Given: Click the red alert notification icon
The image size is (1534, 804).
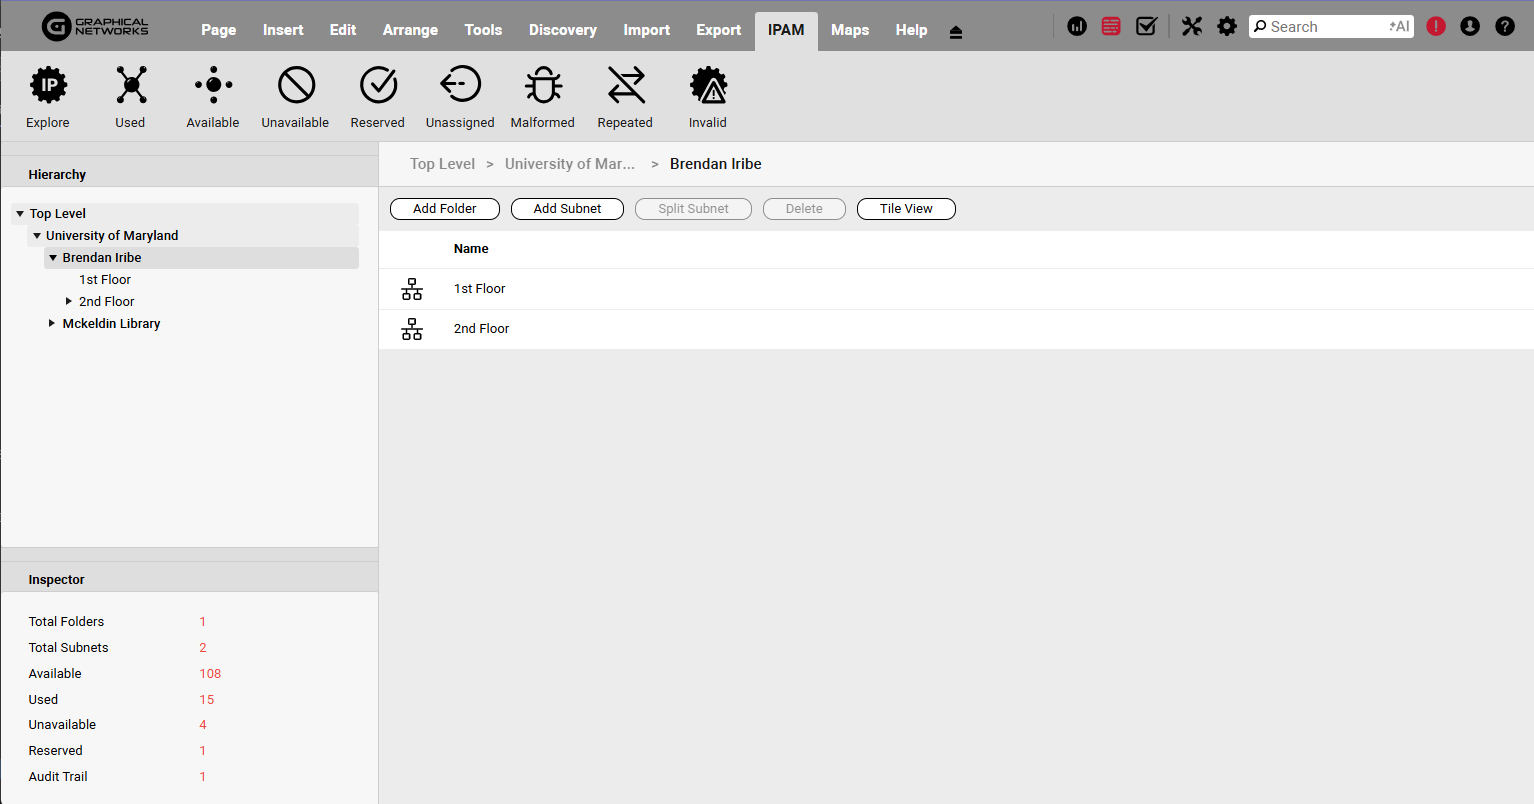Looking at the screenshot, I should pyautogui.click(x=1436, y=27).
